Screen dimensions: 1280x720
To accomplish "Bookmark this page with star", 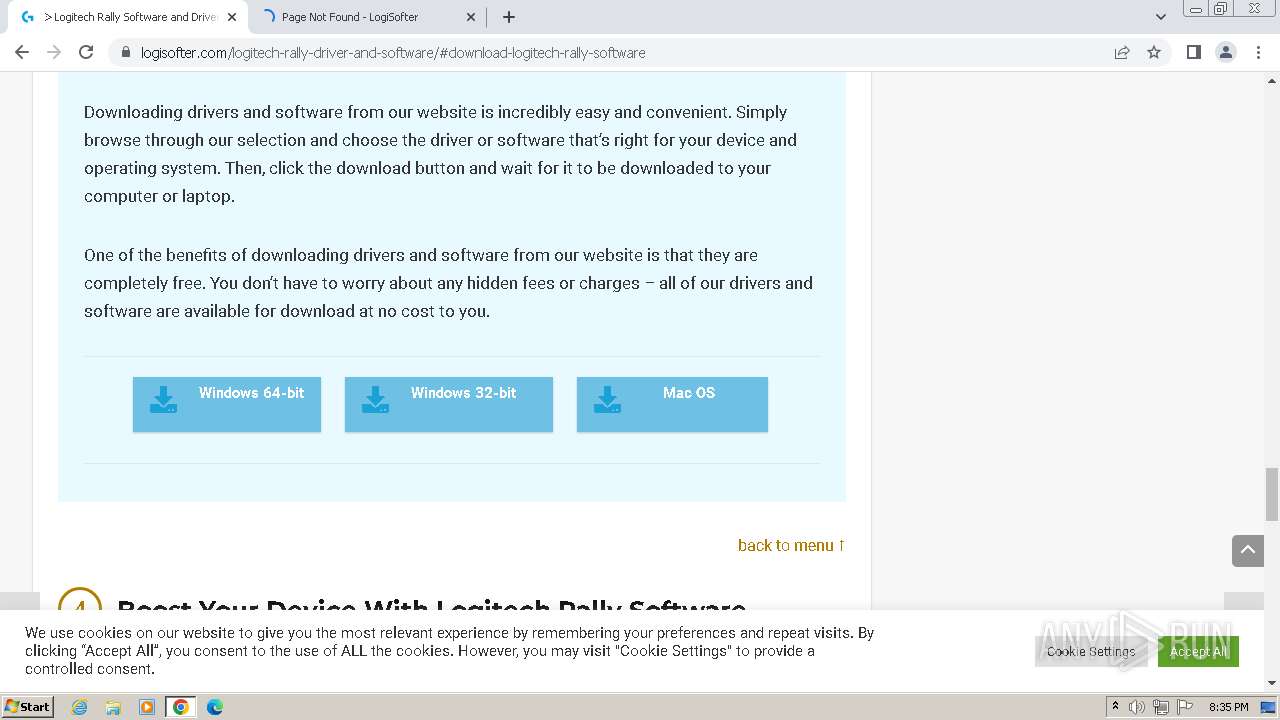I will [1154, 52].
